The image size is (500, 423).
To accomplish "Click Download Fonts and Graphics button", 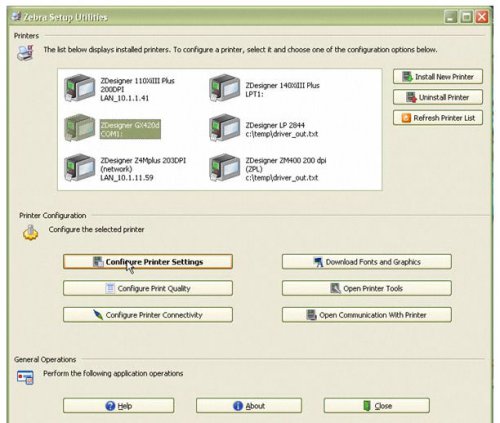I will (367, 262).
